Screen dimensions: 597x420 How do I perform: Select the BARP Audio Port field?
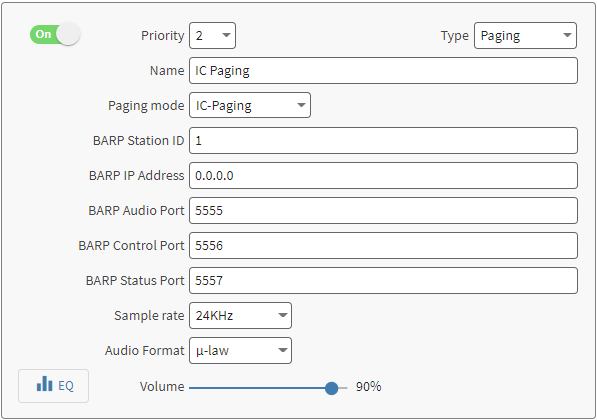pyautogui.click(x=383, y=210)
